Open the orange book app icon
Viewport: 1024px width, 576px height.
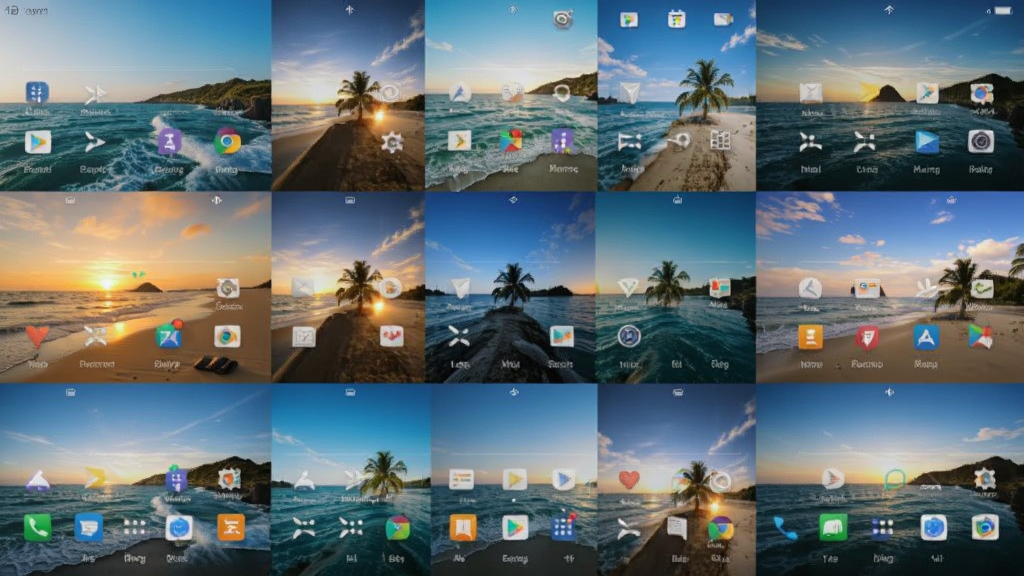coord(462,528)
